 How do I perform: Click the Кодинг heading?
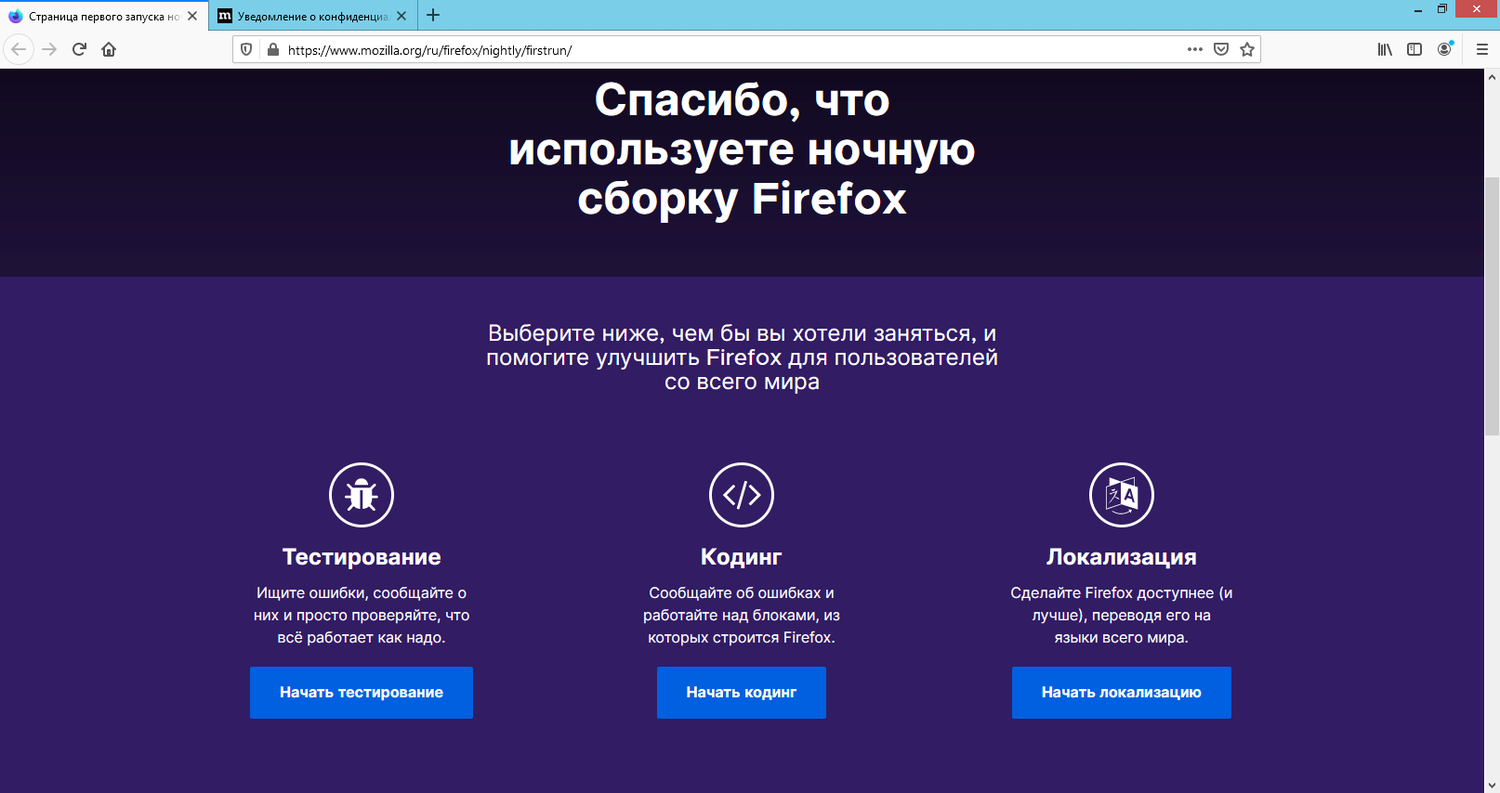click(741, 557)
